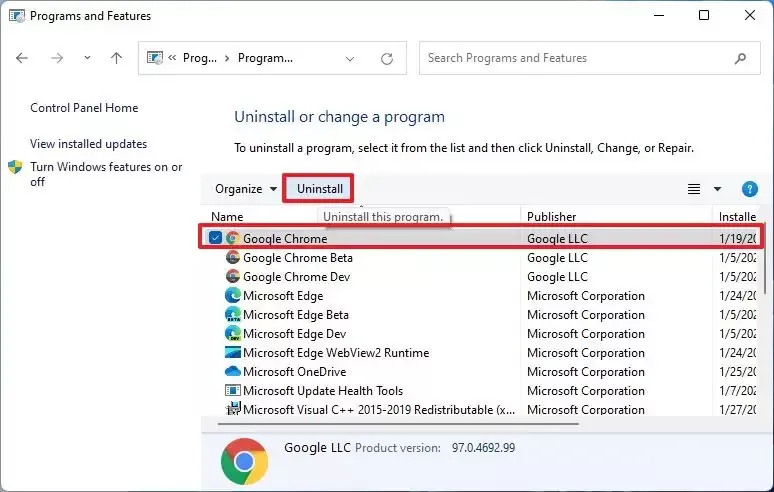The image size is (774, 492).
Task: Open recent locations dropdown chevron
Action: 87,58
